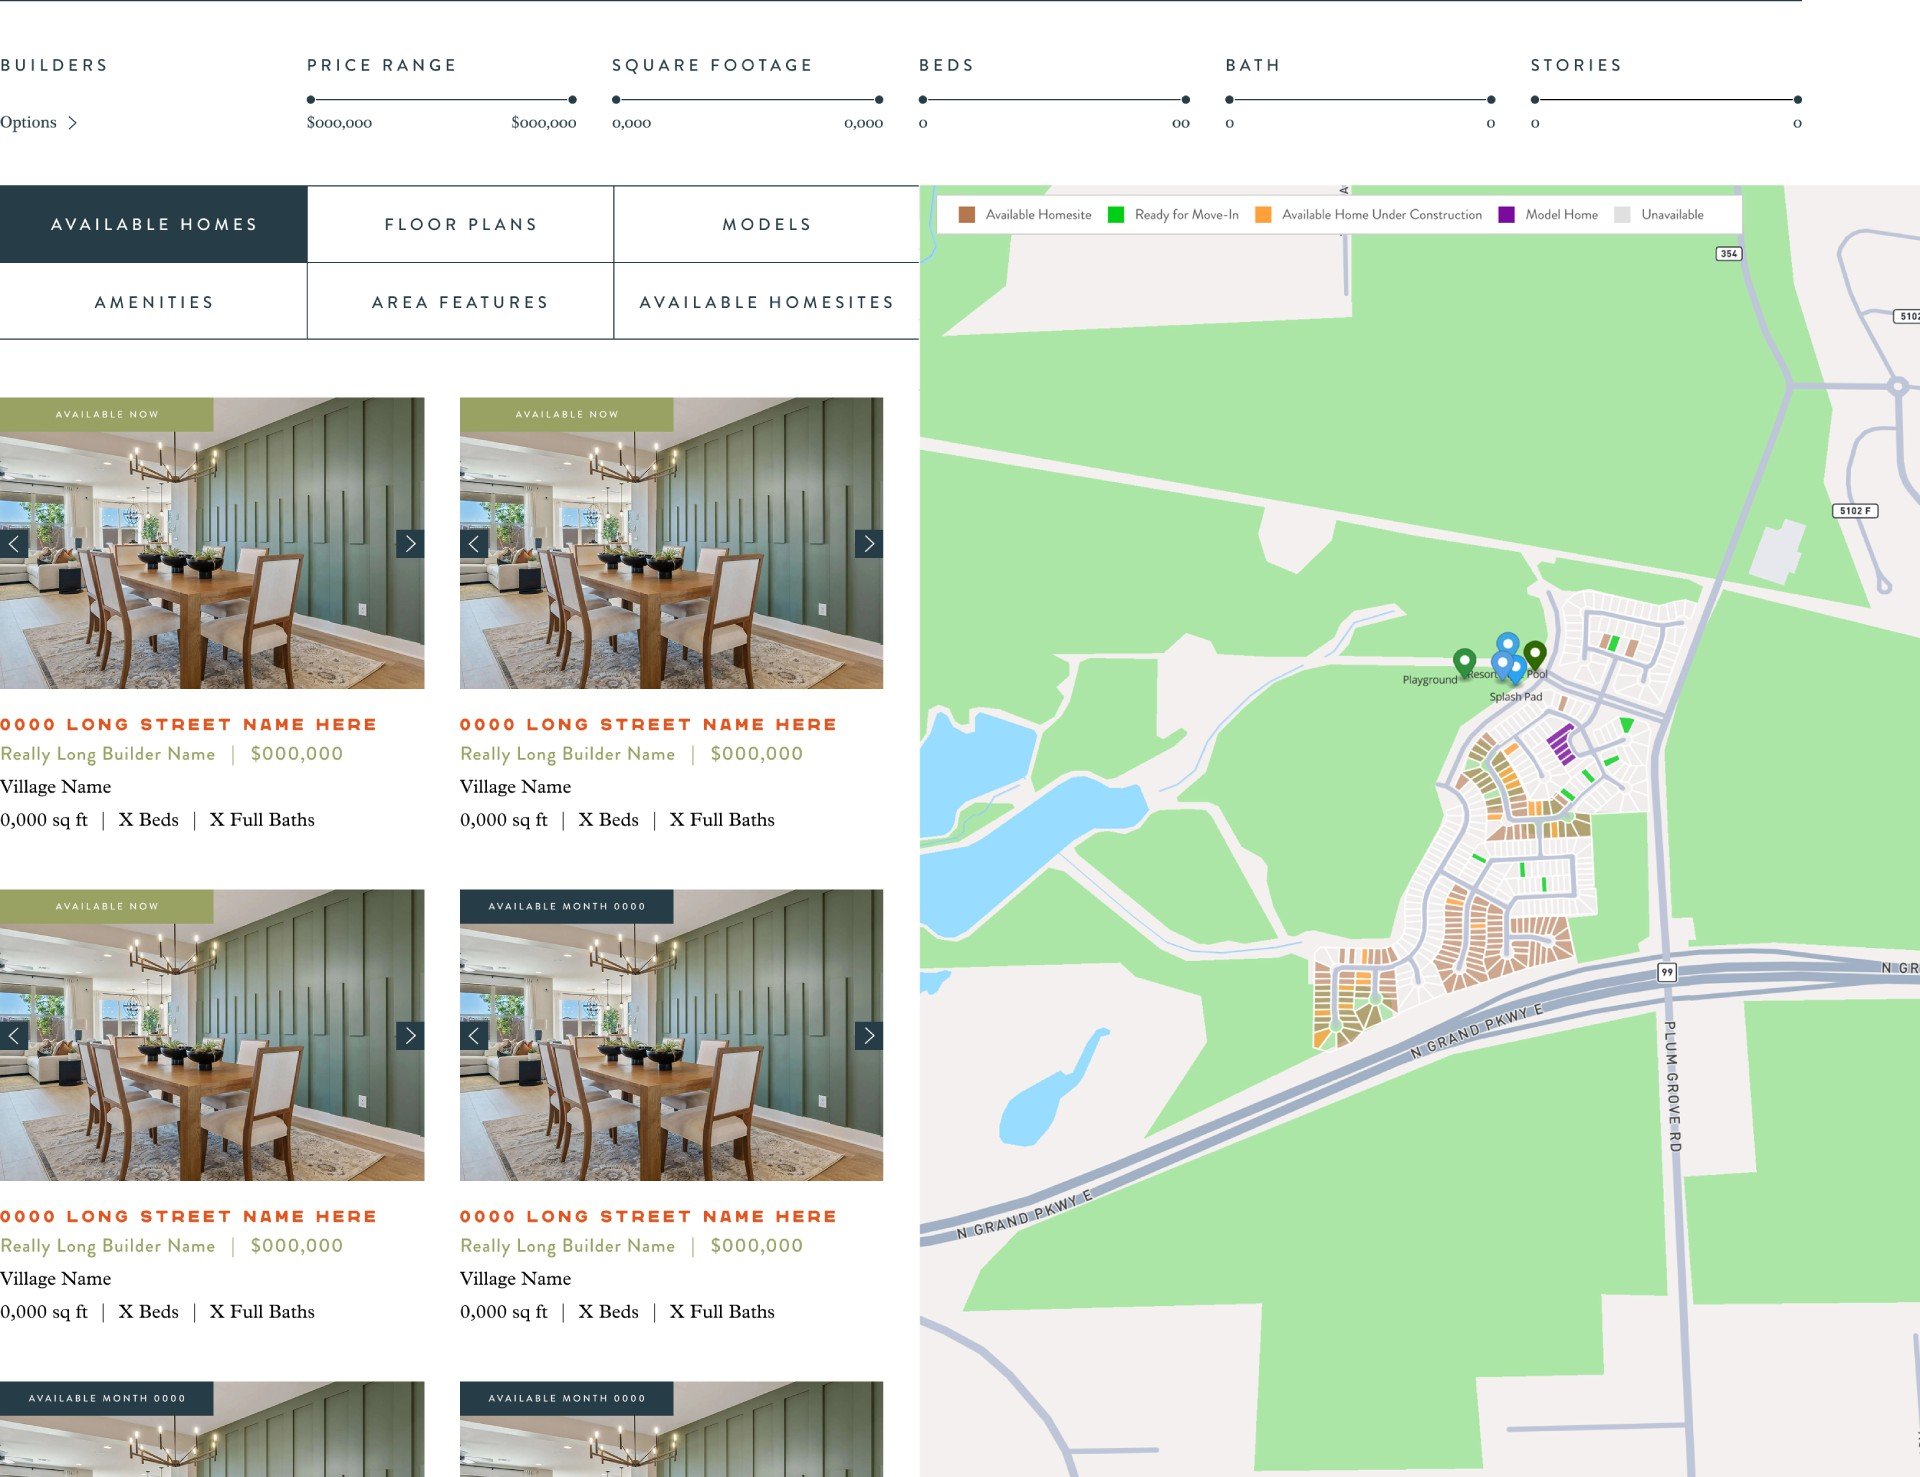
Task: Show next photo on middle-left Available Now listing
Action: point(410,1036)
